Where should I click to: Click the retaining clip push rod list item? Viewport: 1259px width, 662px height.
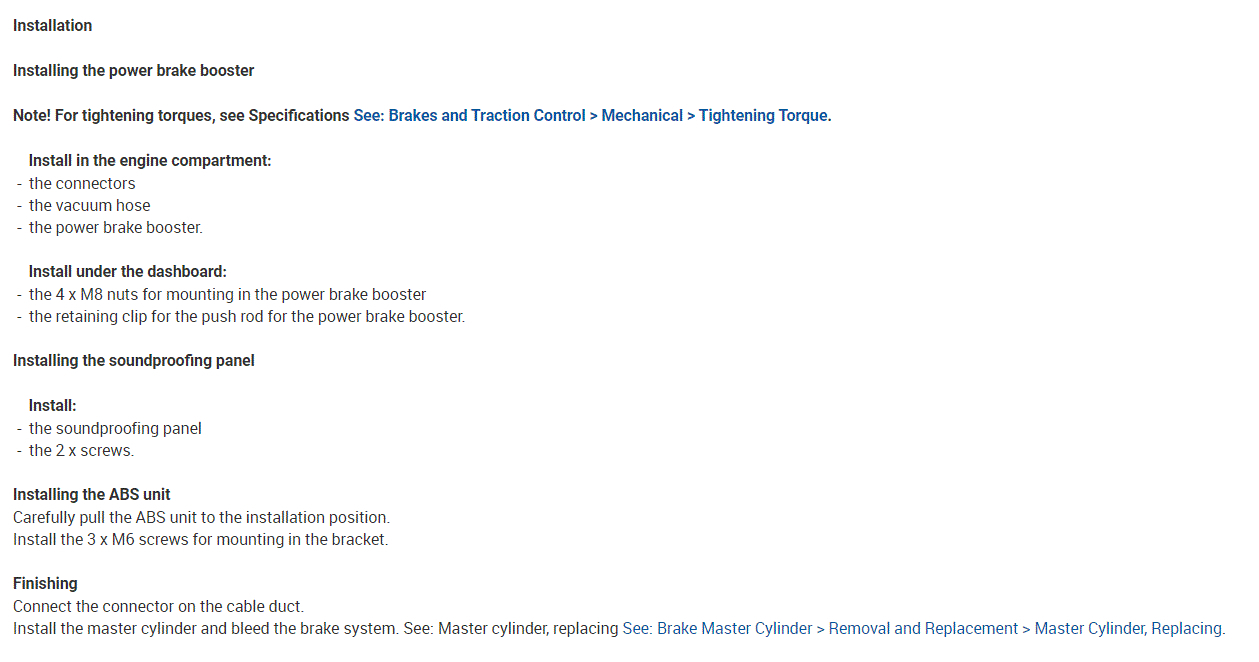pyautogui.click(x=246, y=317)
